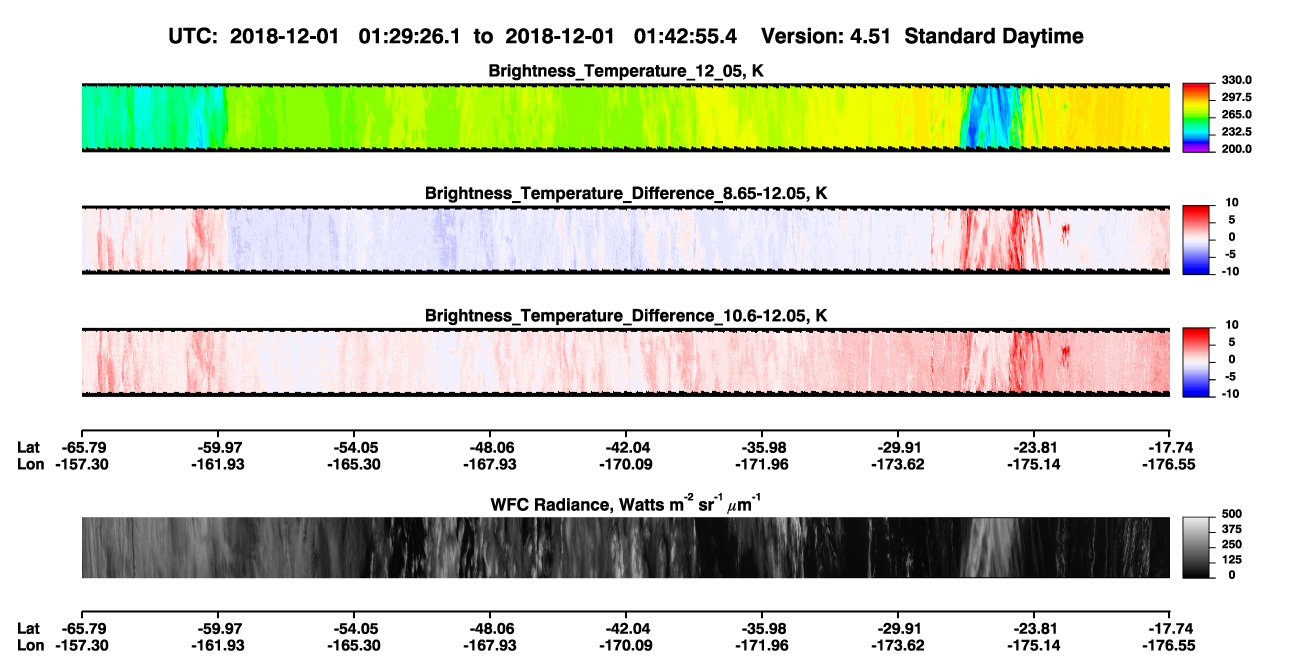Click the -157.30 longitude value under WFC Radiance image
The height and width of the screenshot is (667, 1300).
(82, 646)
